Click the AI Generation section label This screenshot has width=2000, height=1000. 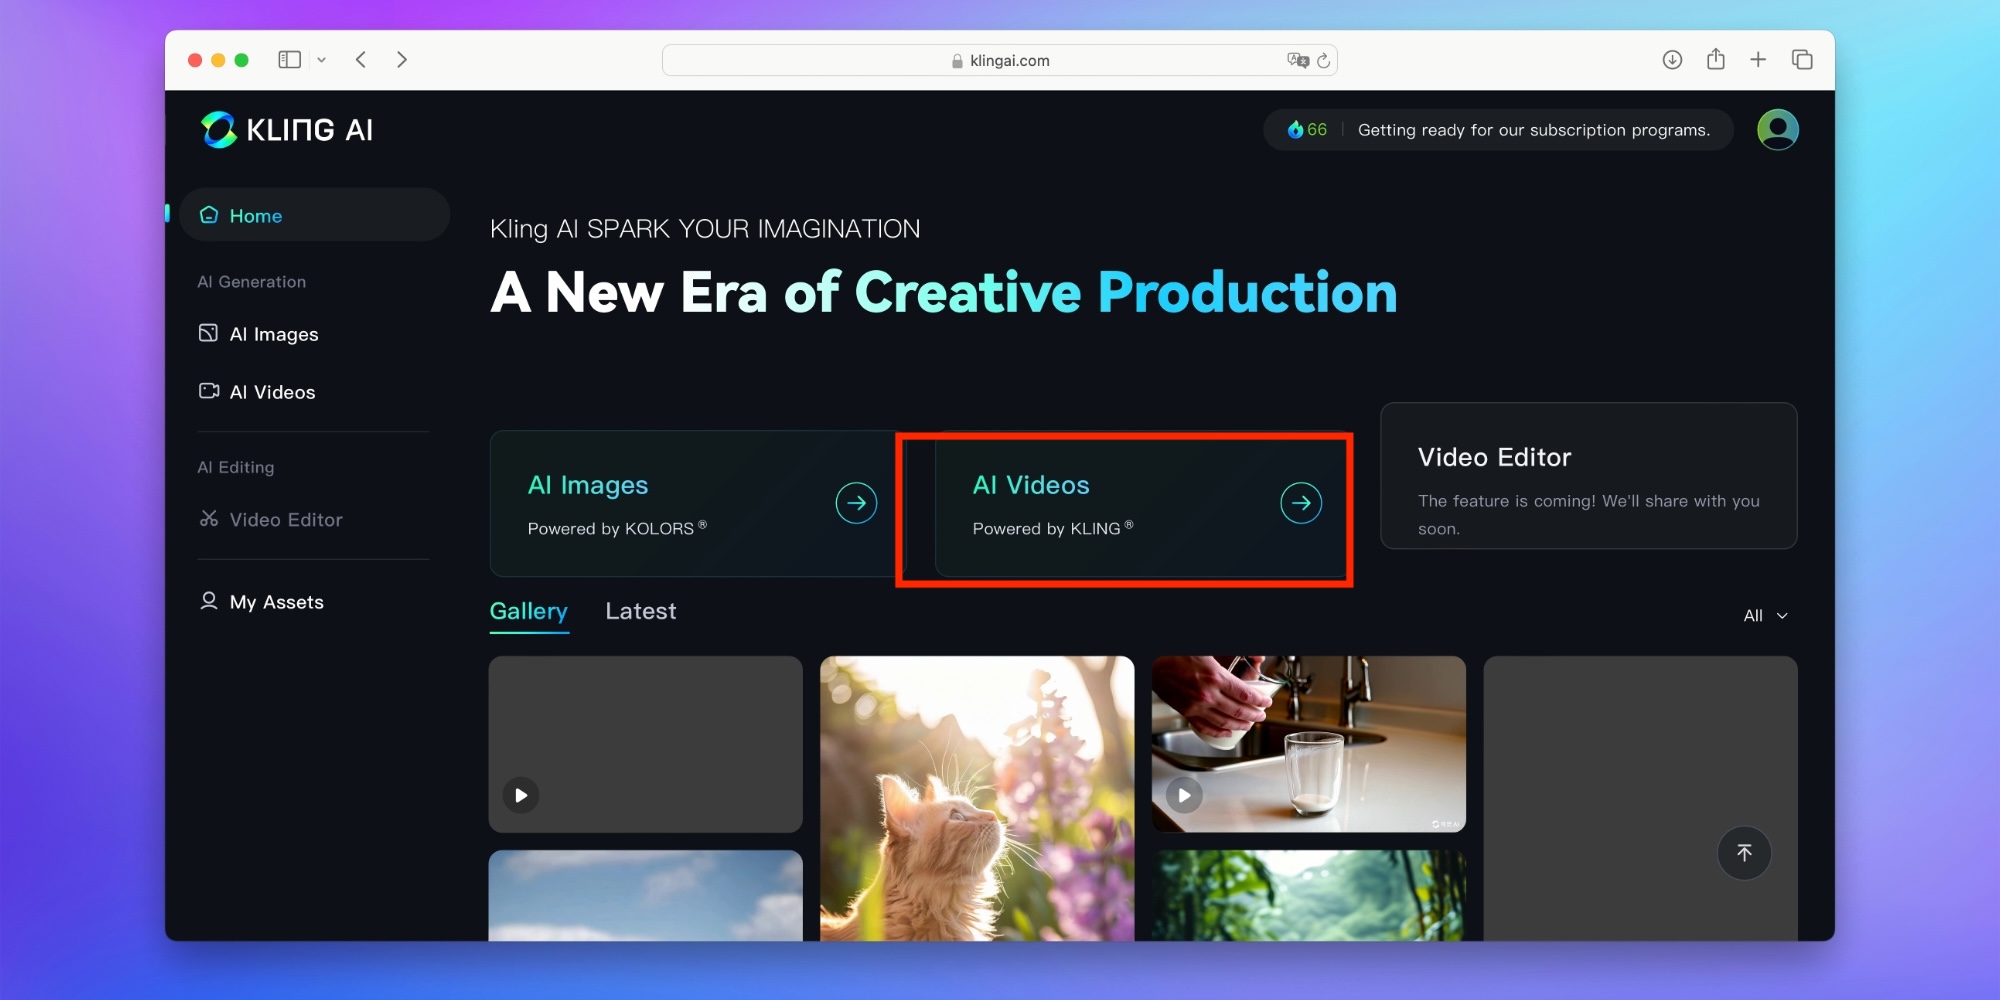pos(252,282)
